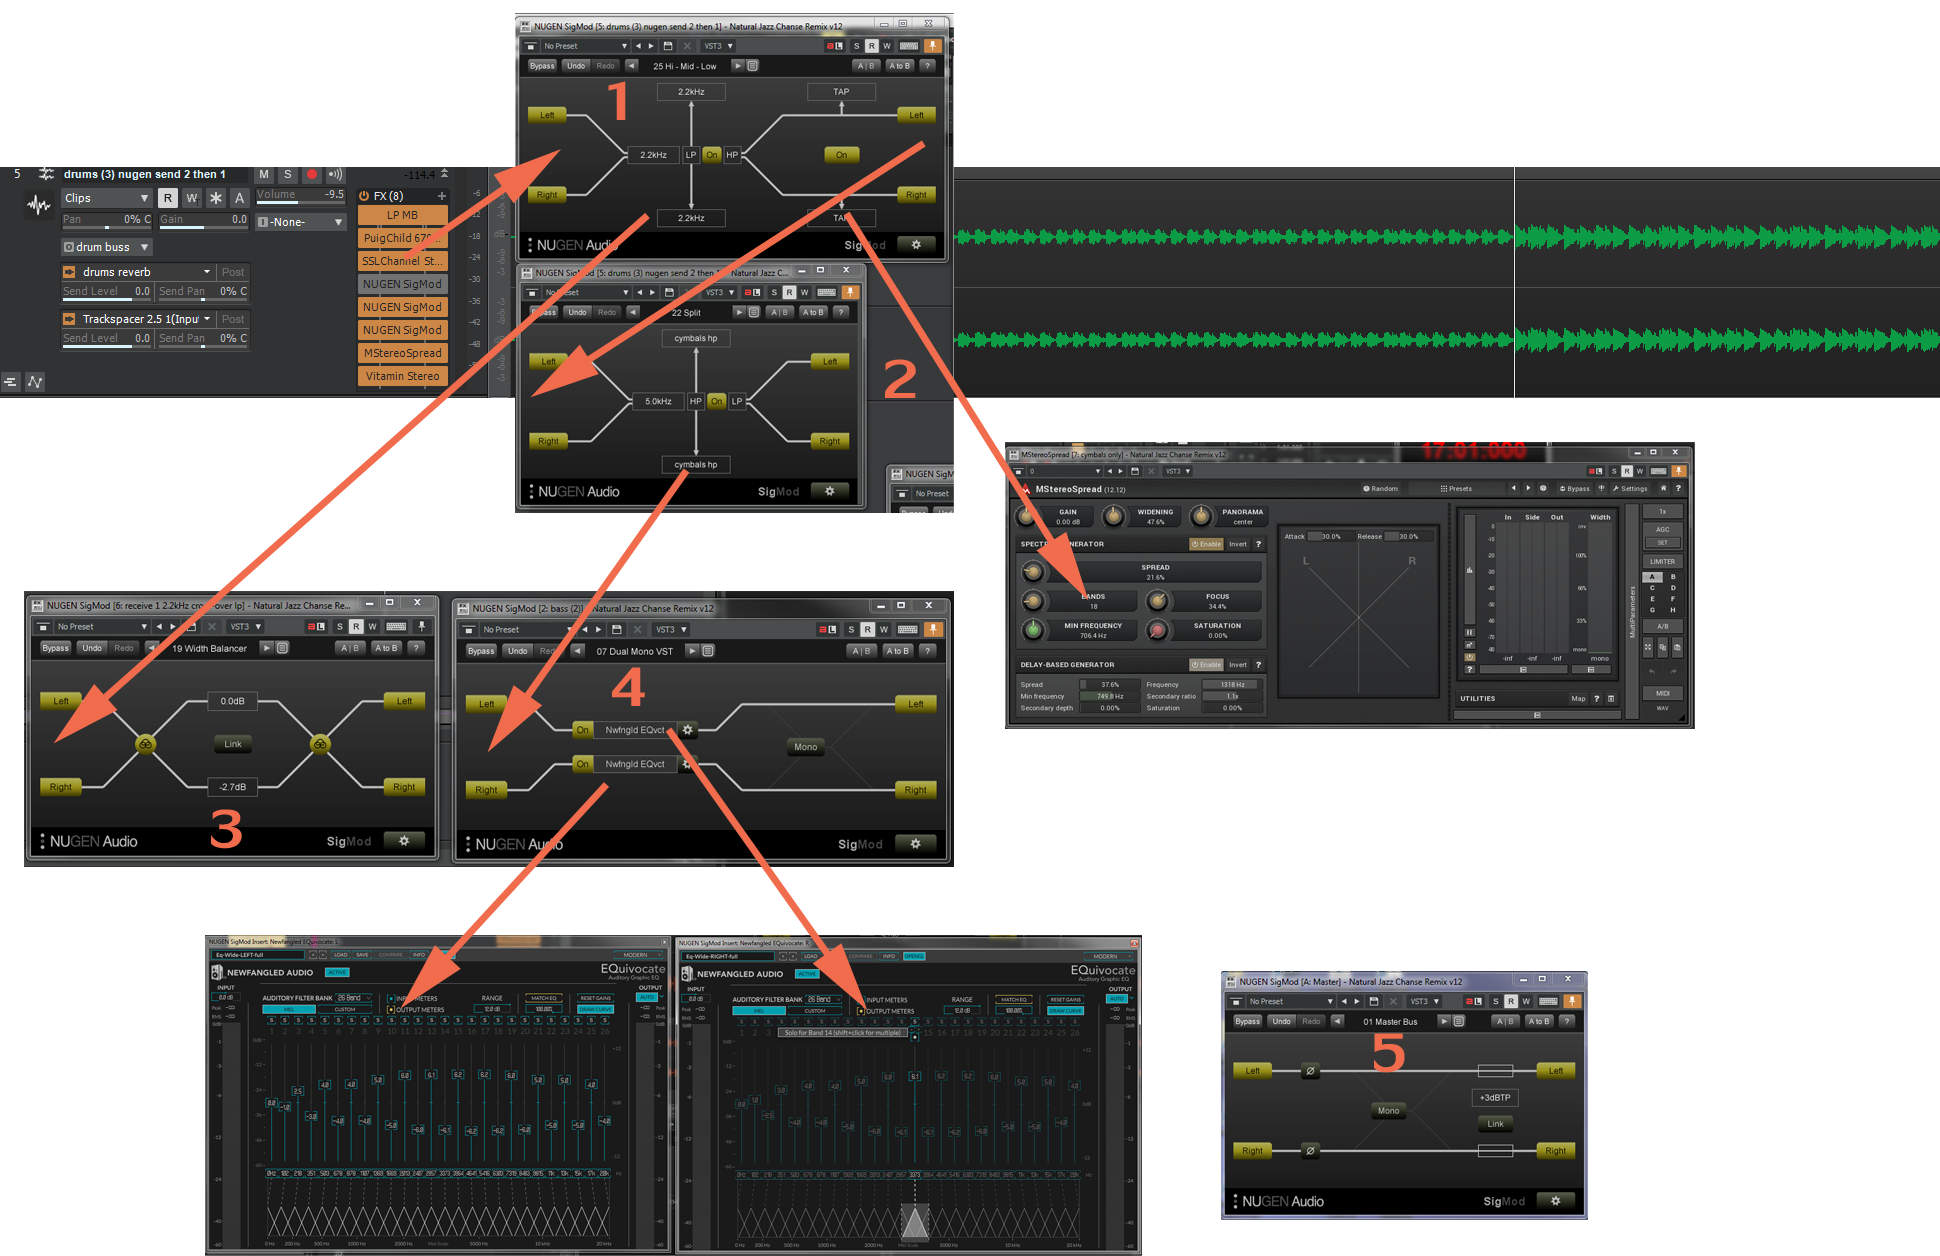The width and height of the screenshot is (1940, 1256).
Task: Click top TAP module in SigMod window 1
Action: tap(841, 92)
